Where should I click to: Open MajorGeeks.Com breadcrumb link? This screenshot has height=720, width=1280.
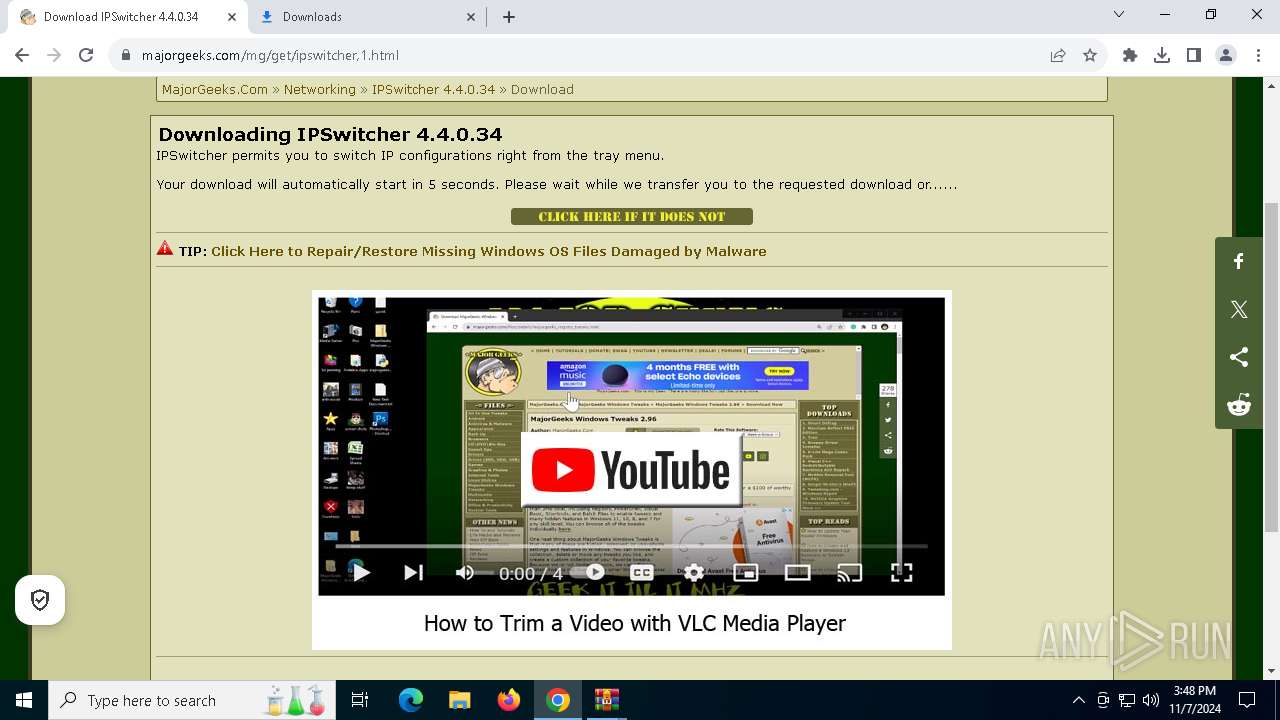click(215, 89)
